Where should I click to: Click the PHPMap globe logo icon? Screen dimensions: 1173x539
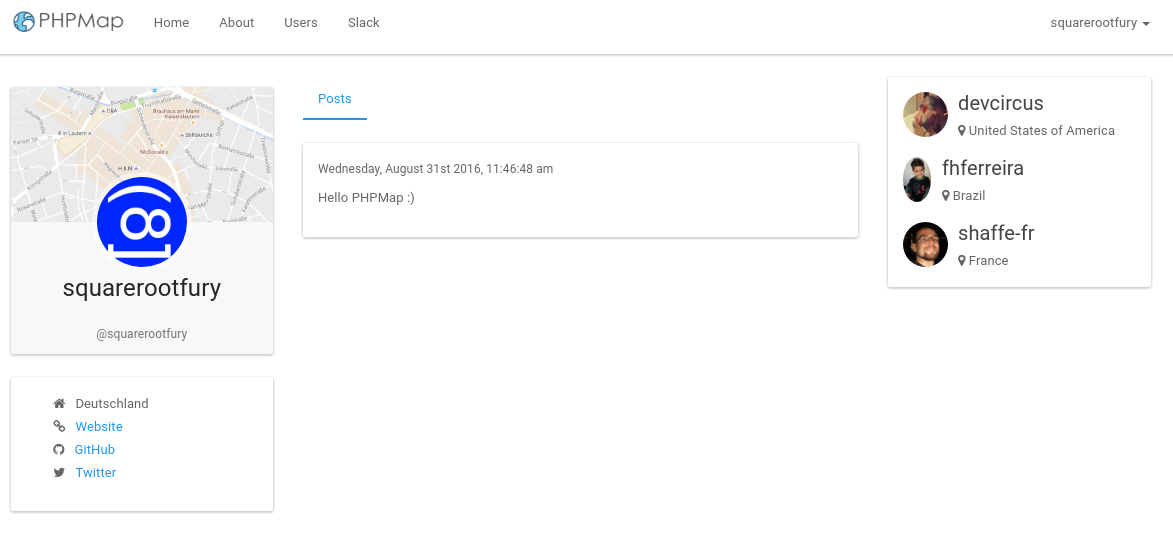point(24,22)
